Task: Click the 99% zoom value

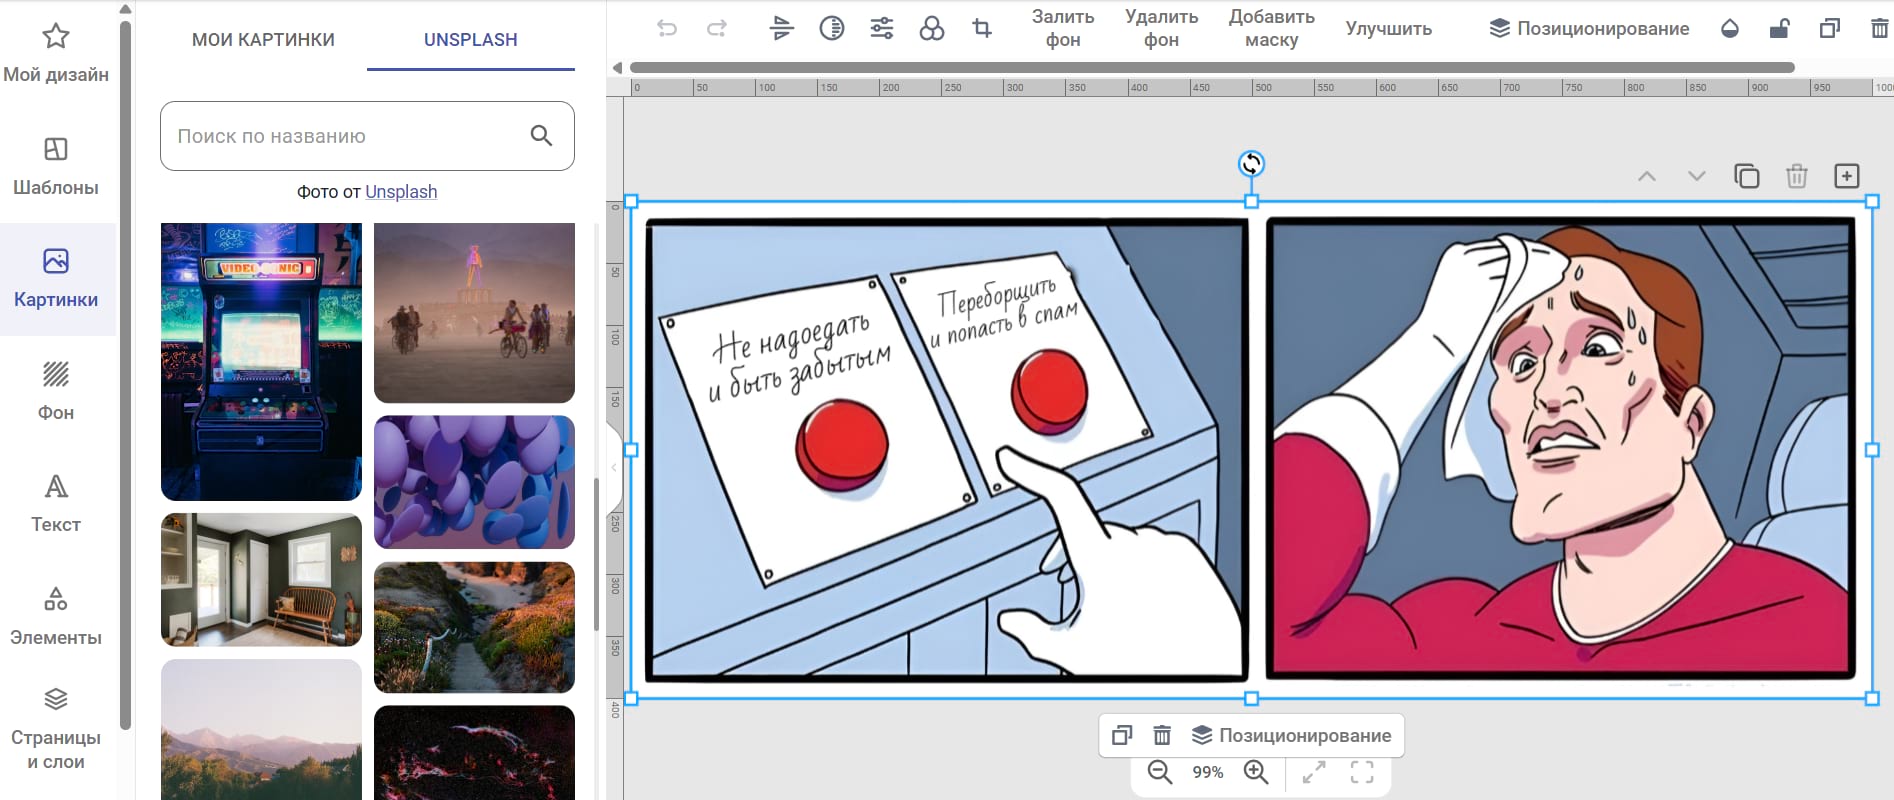Action: 1208,772
